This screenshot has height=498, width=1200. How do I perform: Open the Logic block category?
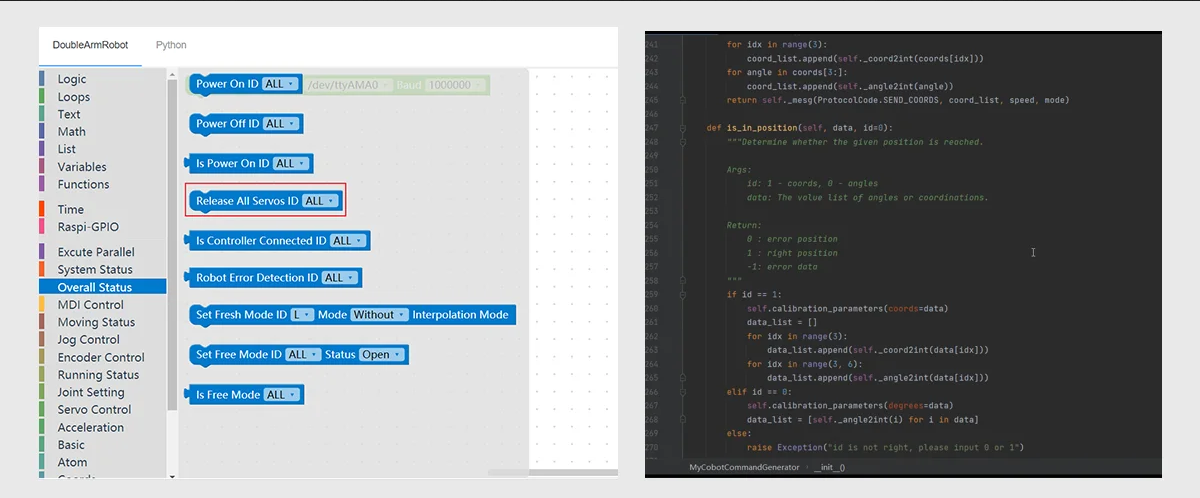pyautogui.click(x=71, y=79)
